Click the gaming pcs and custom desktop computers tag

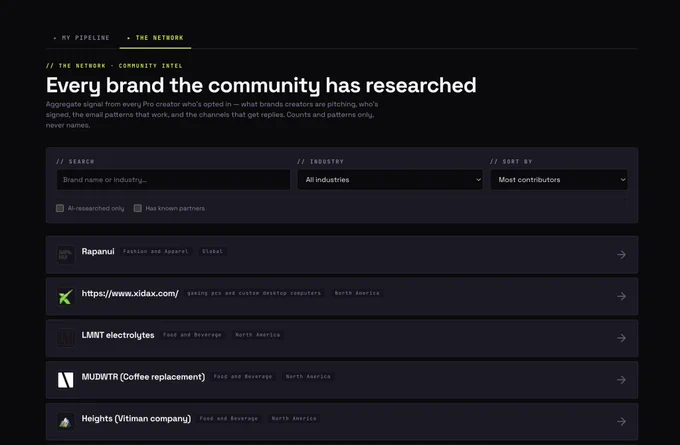point(254,293)
